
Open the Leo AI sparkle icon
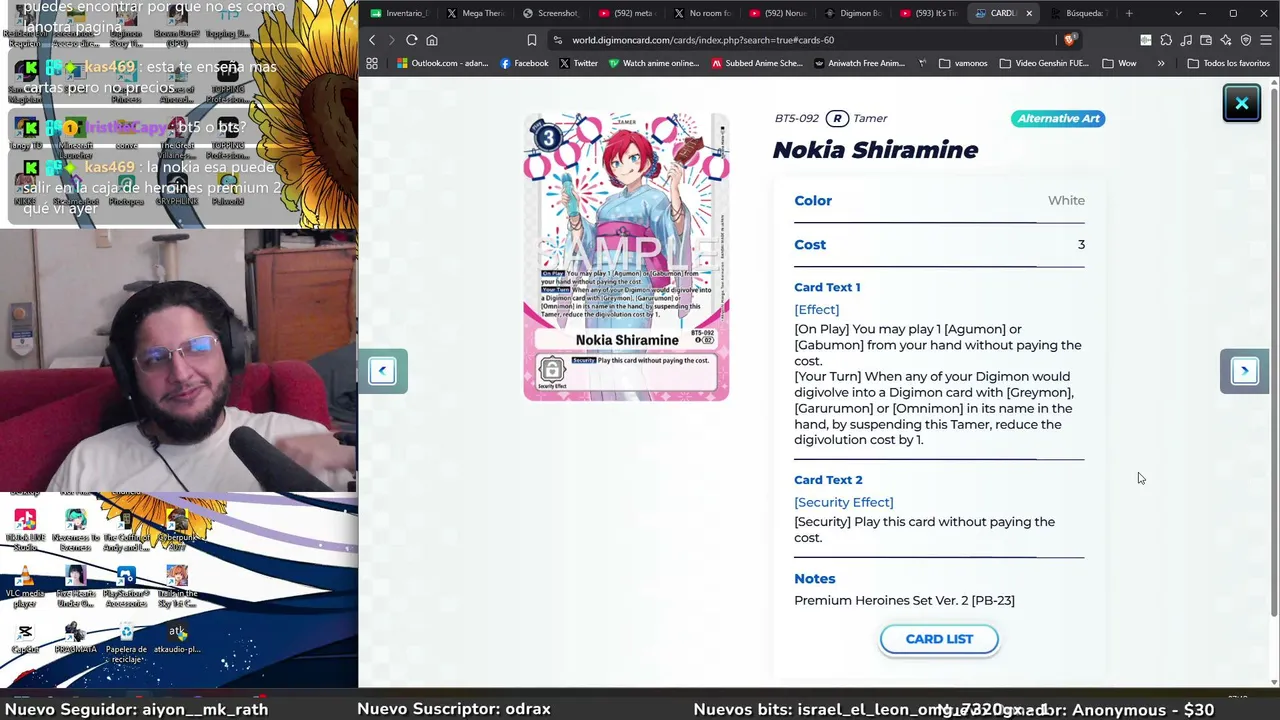pyautogui.click(x=1226, y=40)
